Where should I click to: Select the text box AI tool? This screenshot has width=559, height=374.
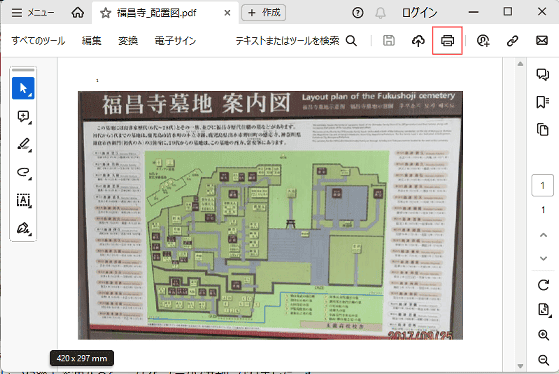click(23, 200)
